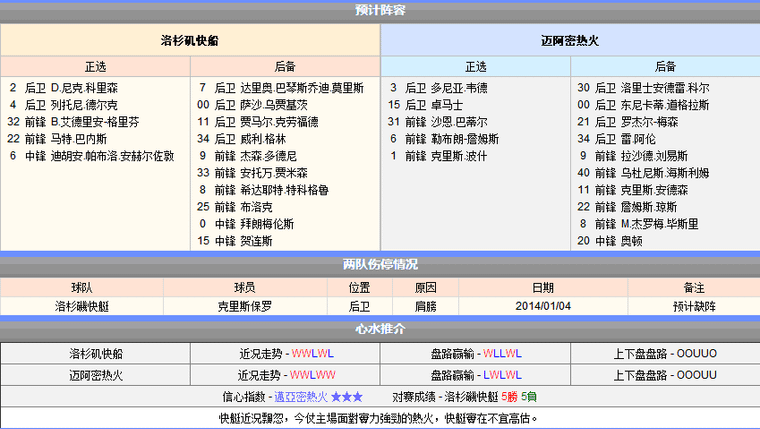The image size is (760, 429).
Task: Click the 洛杉矶快船 lineup team heading
Action: [x=190, y=40]
